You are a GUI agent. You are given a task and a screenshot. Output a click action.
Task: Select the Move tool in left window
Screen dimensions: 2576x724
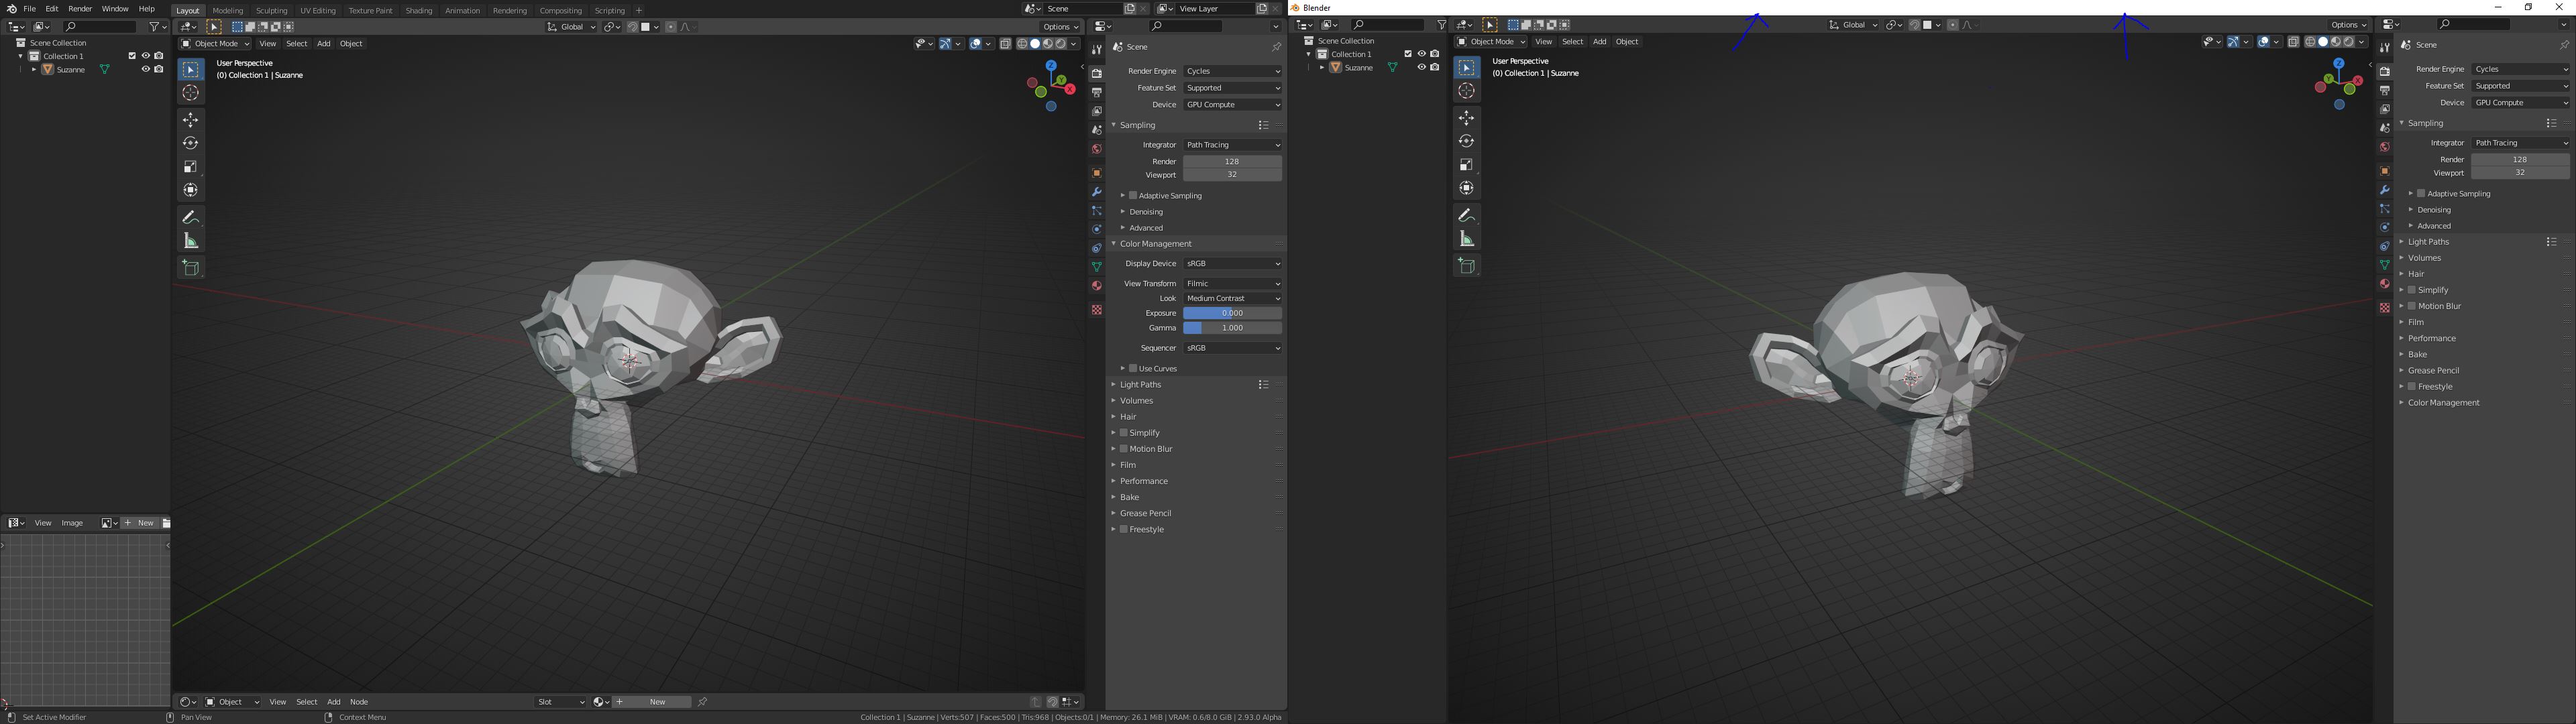[x=190, y=120]
